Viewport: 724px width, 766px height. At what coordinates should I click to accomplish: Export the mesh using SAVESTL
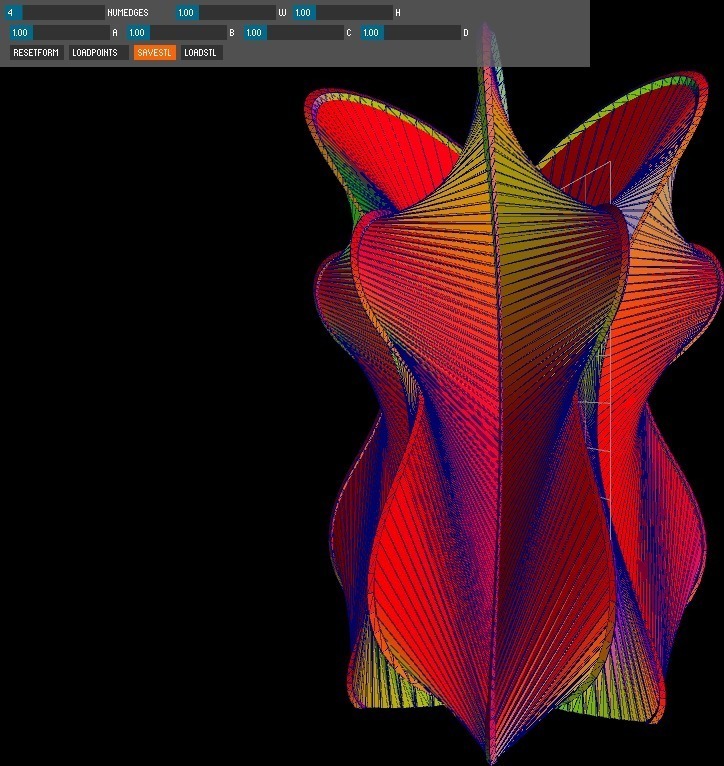coord(155,53)
